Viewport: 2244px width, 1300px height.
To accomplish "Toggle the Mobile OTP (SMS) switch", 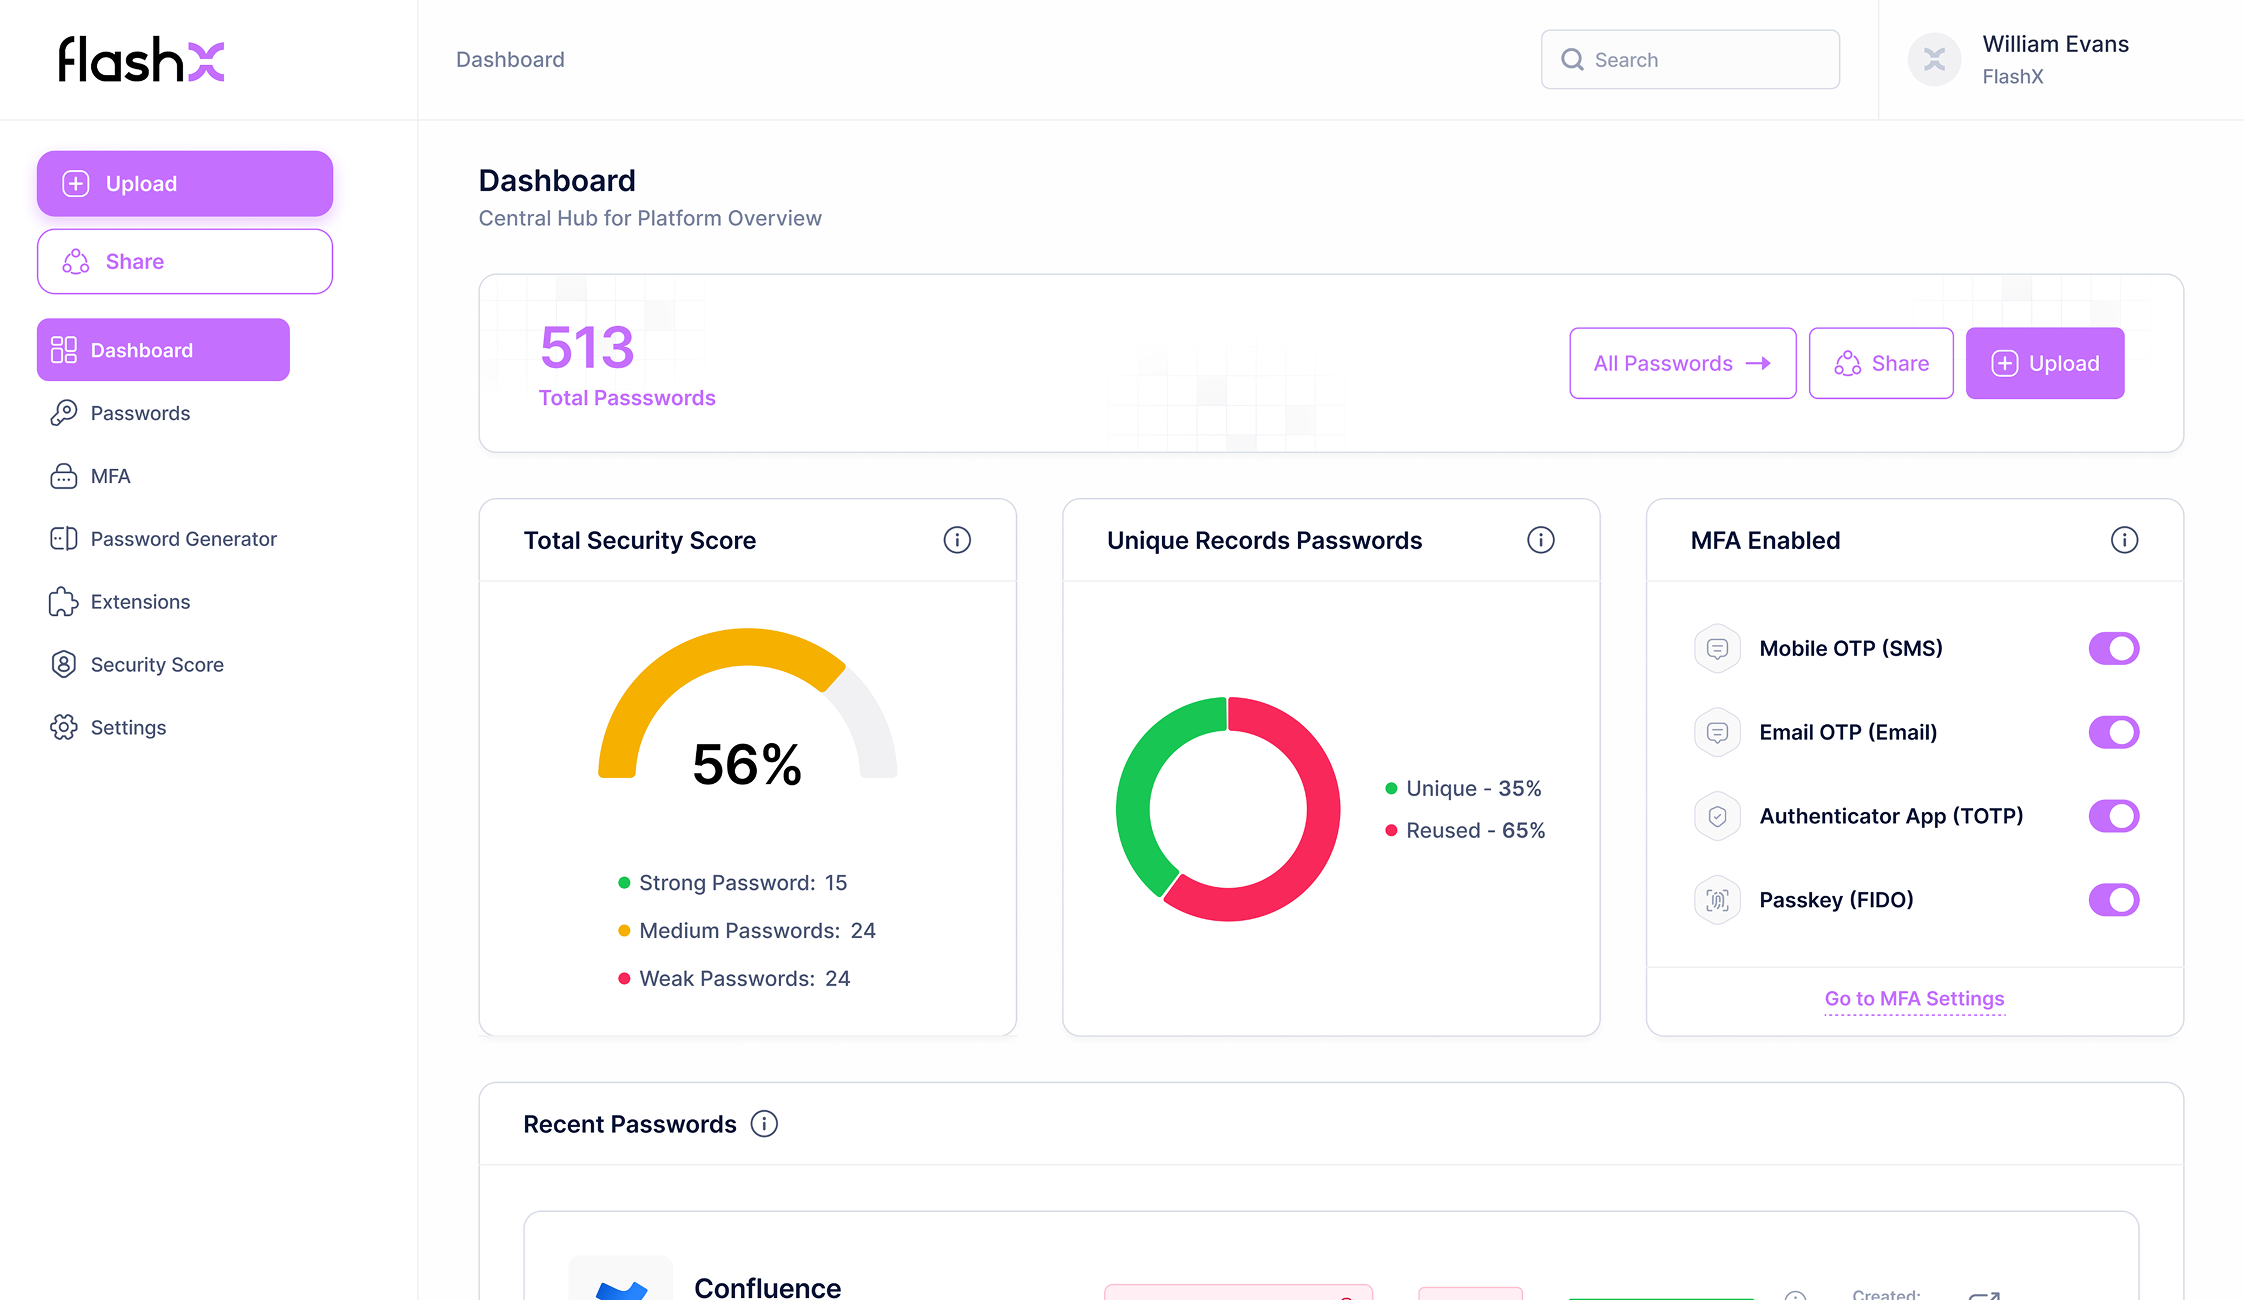I will click(x=2114, y=648).
